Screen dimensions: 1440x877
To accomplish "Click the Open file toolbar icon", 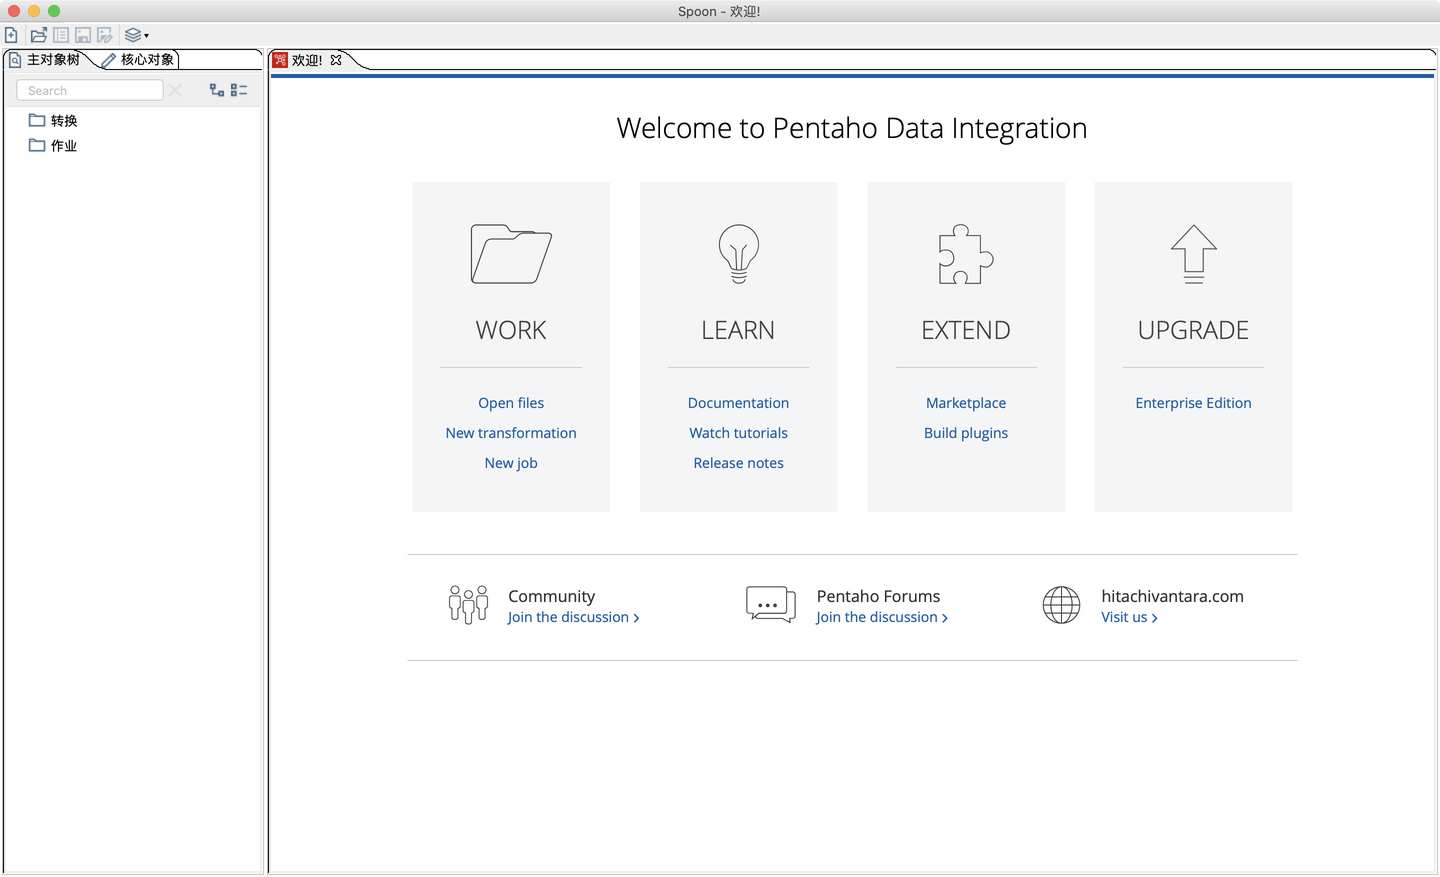I will click(39, 35).
